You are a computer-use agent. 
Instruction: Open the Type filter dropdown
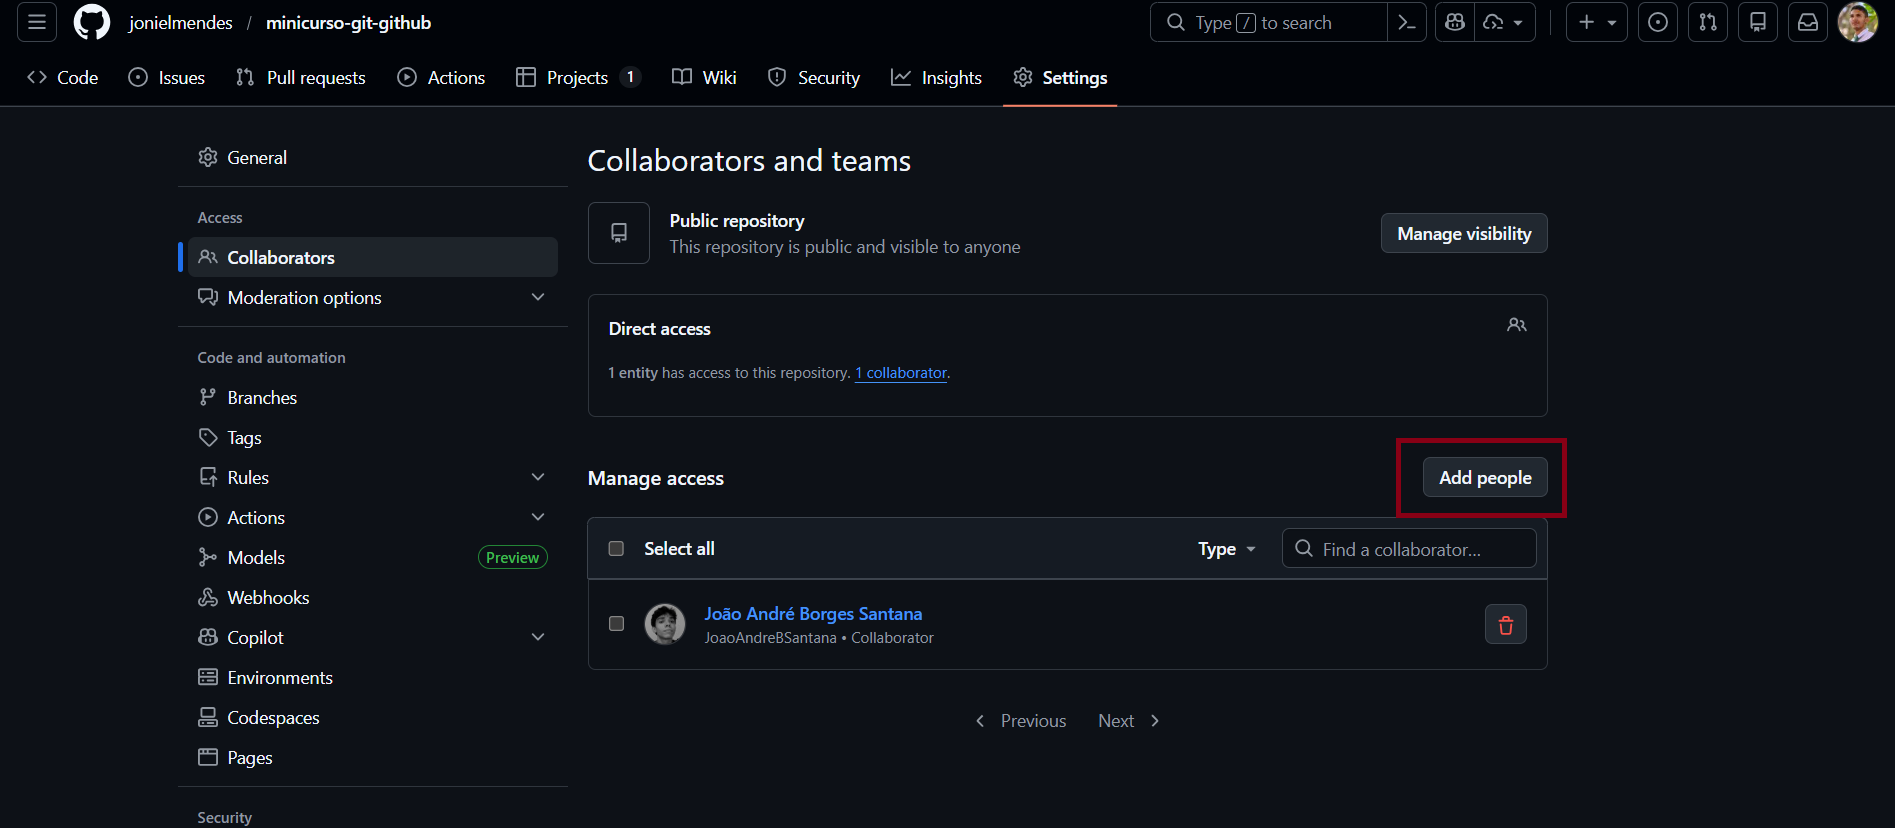pyautogui.click(x=1226, y=549)
